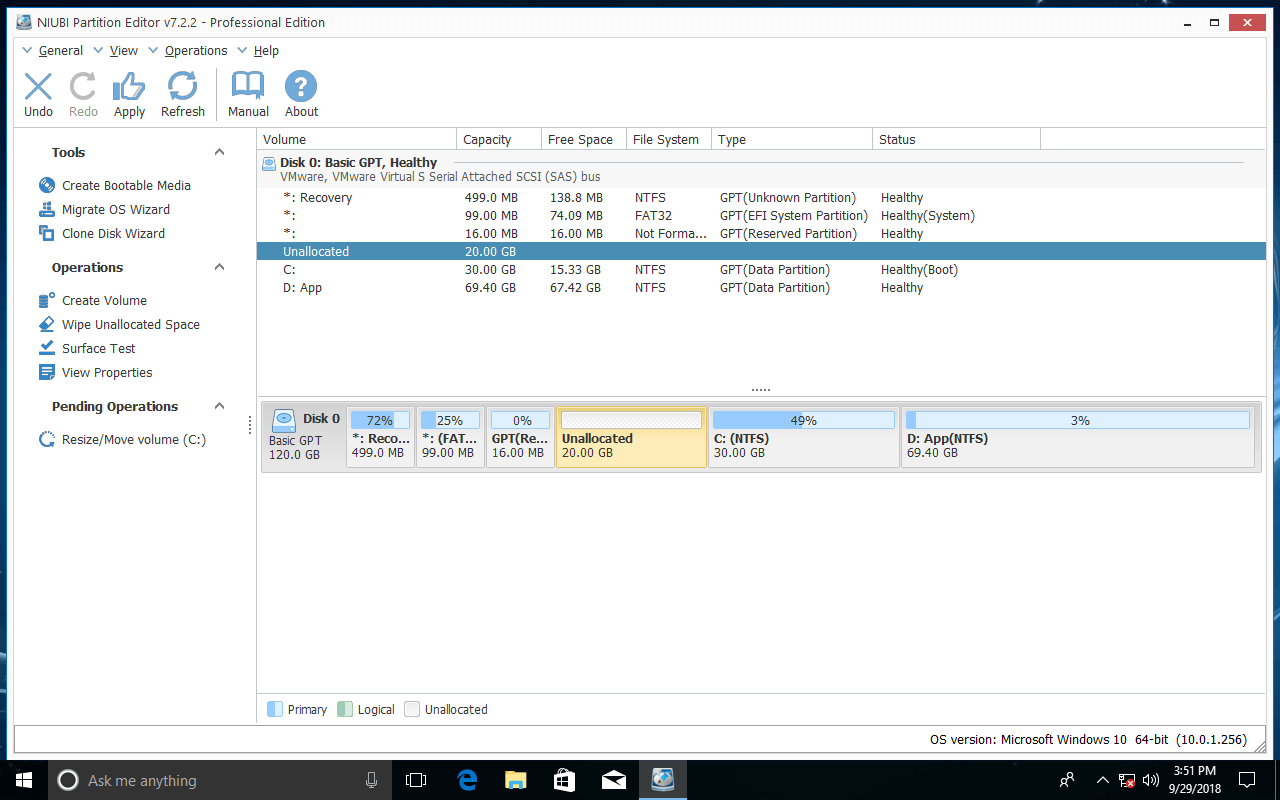Open the Manual book icon
Image resolution: width=1280 pixels, height=800 pixels.
point(248,87)
